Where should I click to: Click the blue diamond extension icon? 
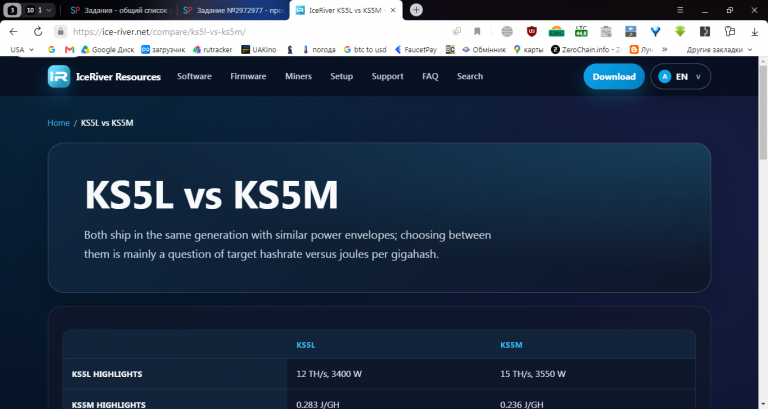coord(655,32)
